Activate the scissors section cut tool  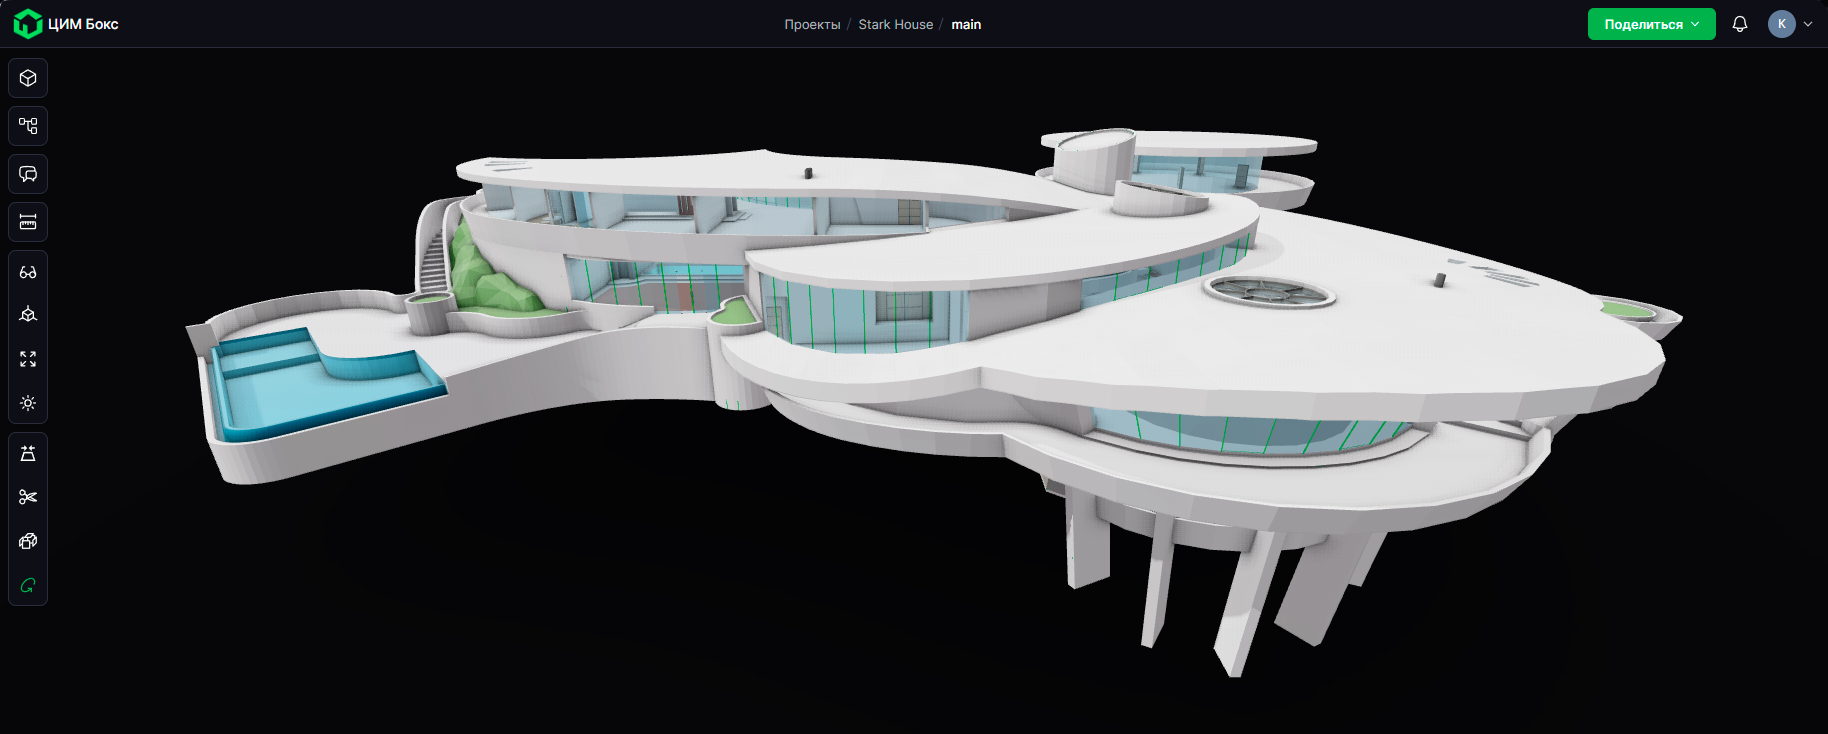pos(28,497)
